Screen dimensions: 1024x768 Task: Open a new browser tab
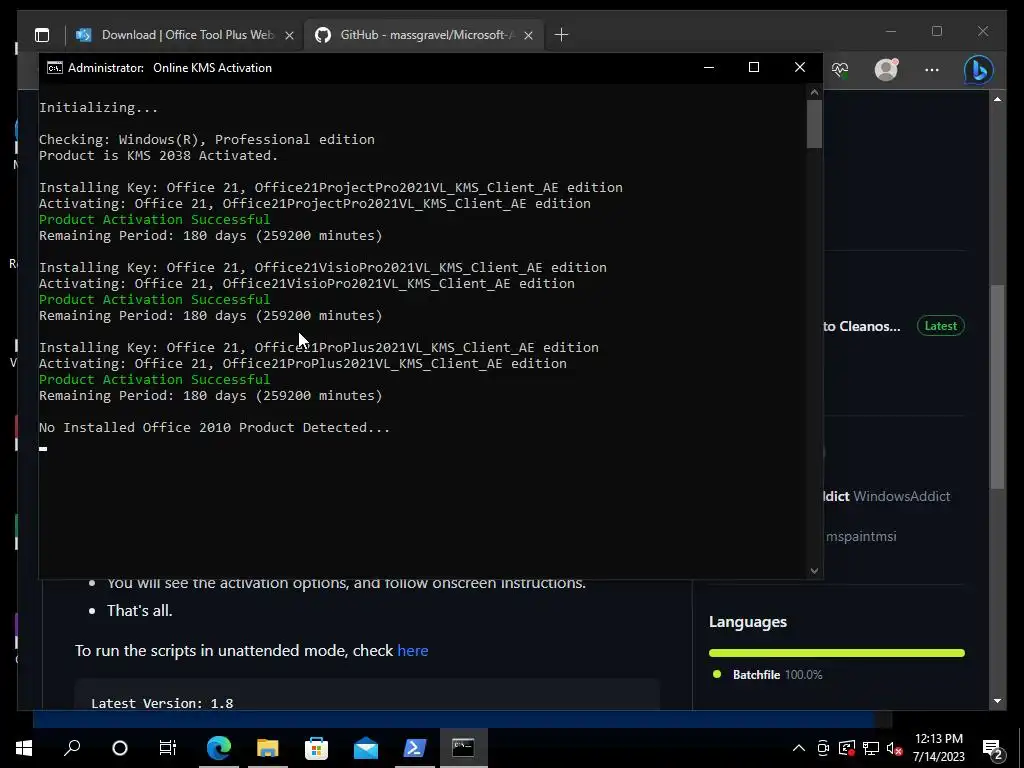(562, 35)
